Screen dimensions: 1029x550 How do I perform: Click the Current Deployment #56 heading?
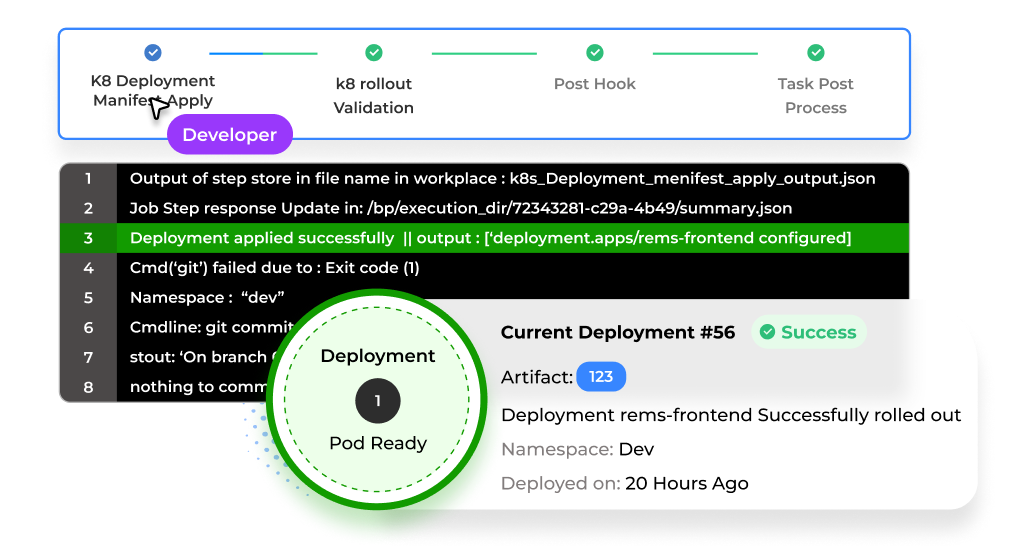click(617, 332)
